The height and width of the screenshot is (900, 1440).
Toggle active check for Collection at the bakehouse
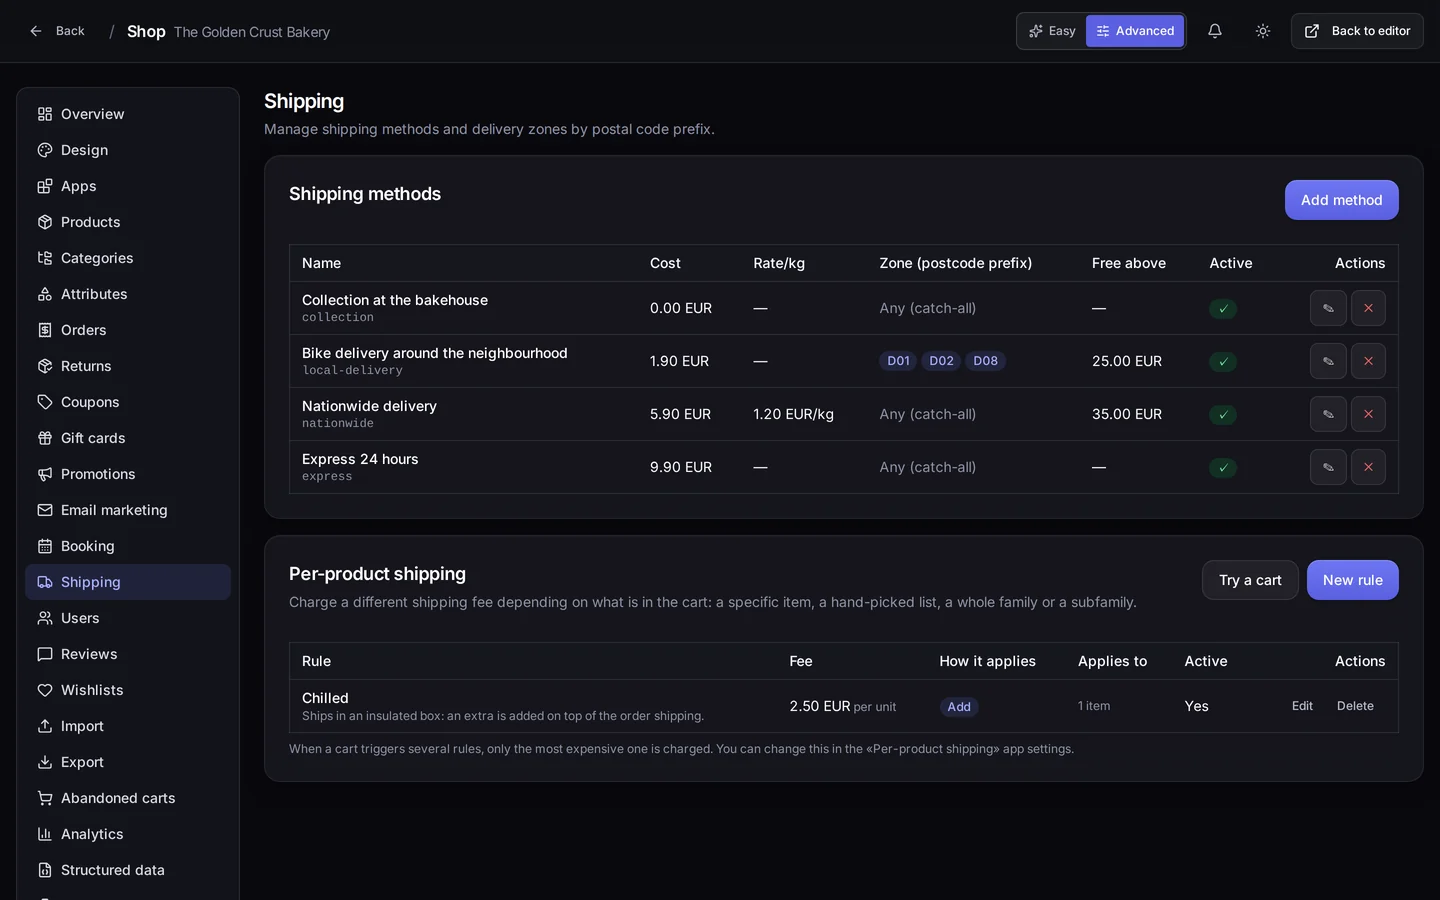coord(1223,309)
